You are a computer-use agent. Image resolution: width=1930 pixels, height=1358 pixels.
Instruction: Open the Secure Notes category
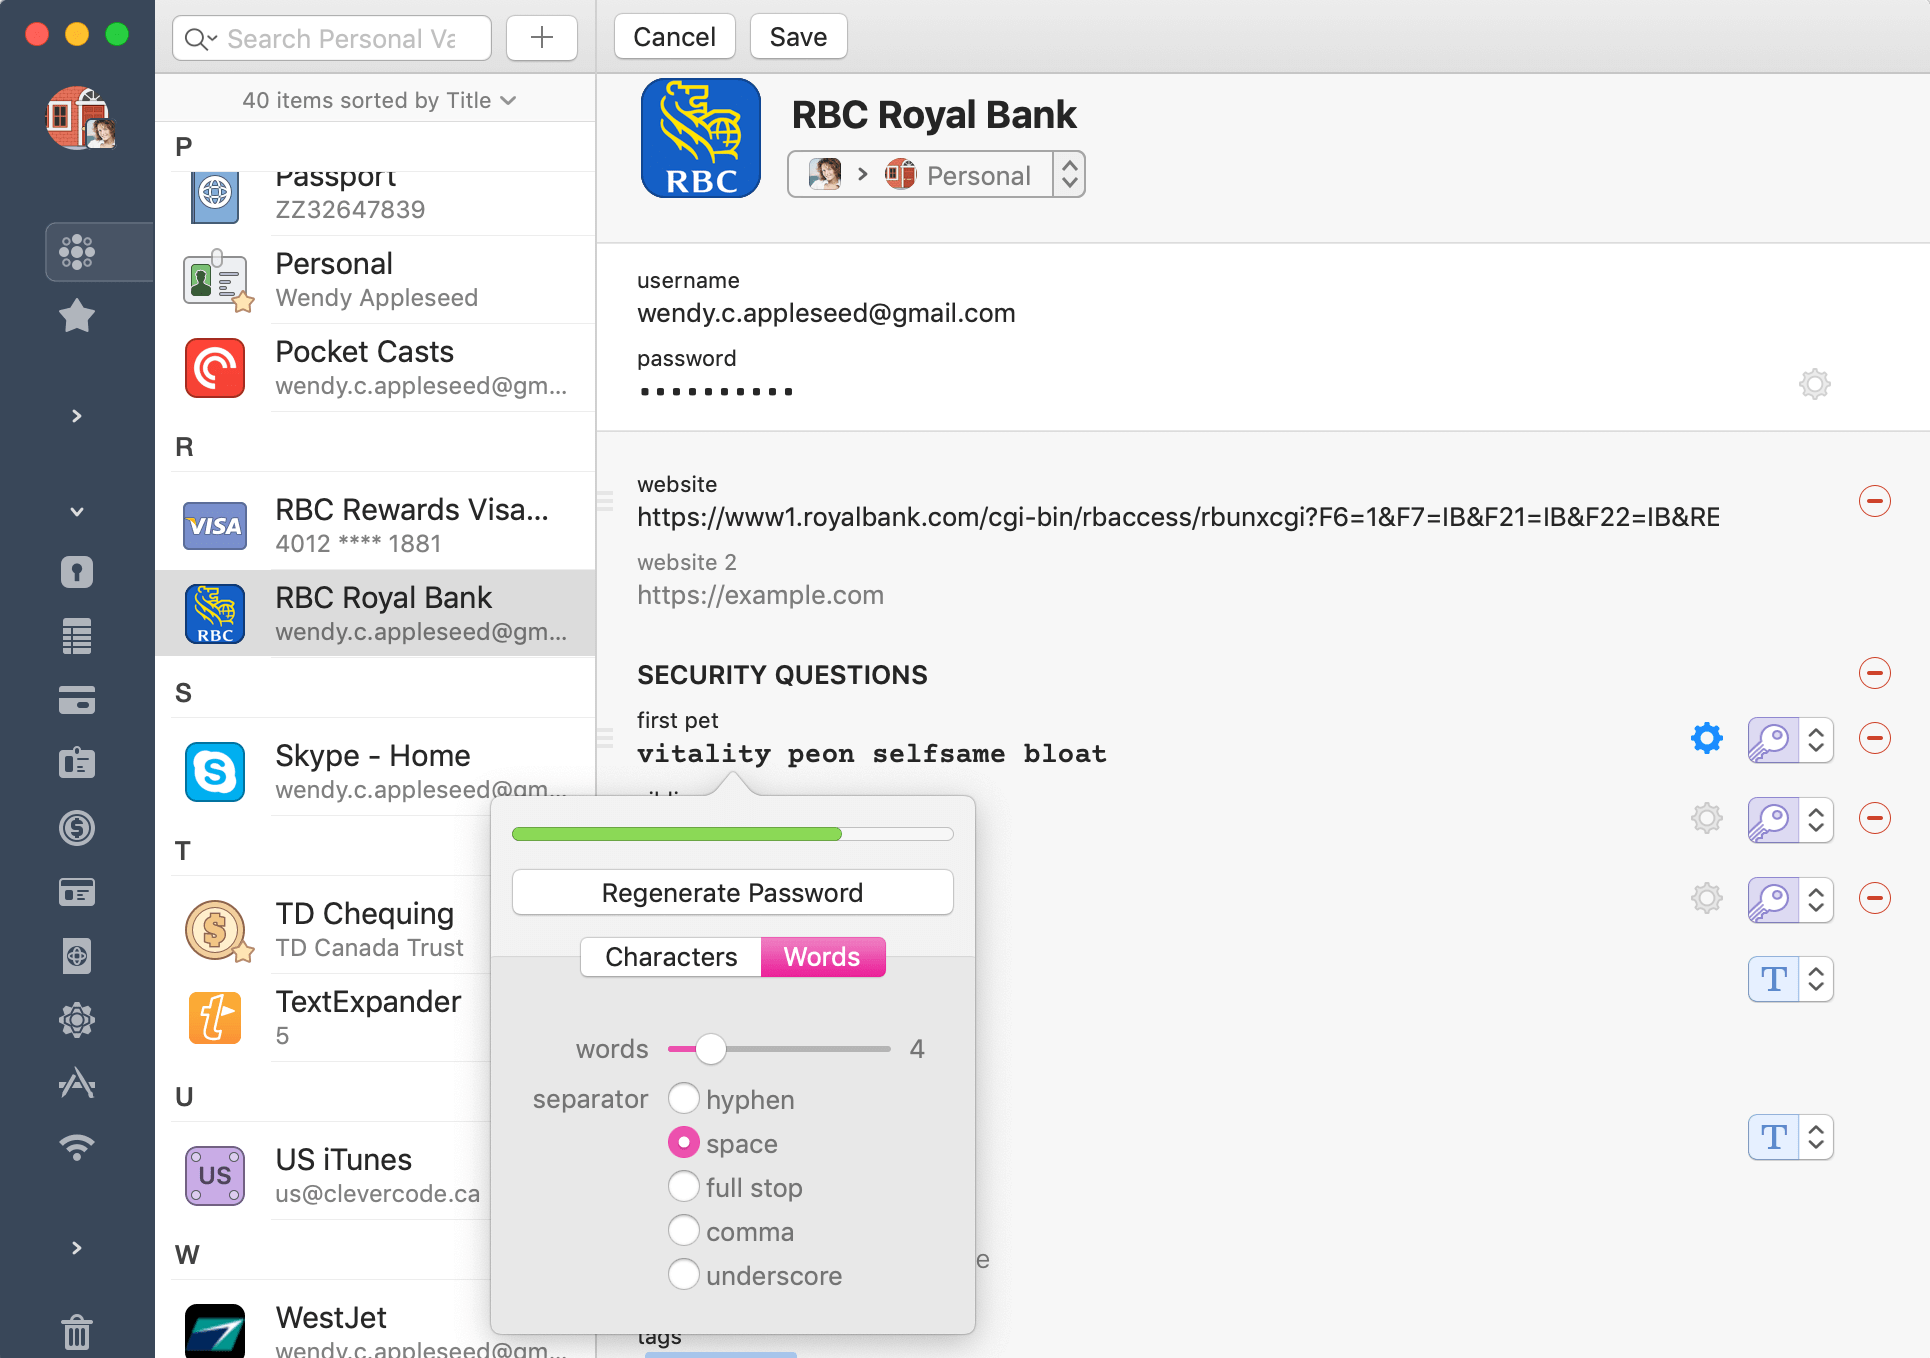coord(77,636)
